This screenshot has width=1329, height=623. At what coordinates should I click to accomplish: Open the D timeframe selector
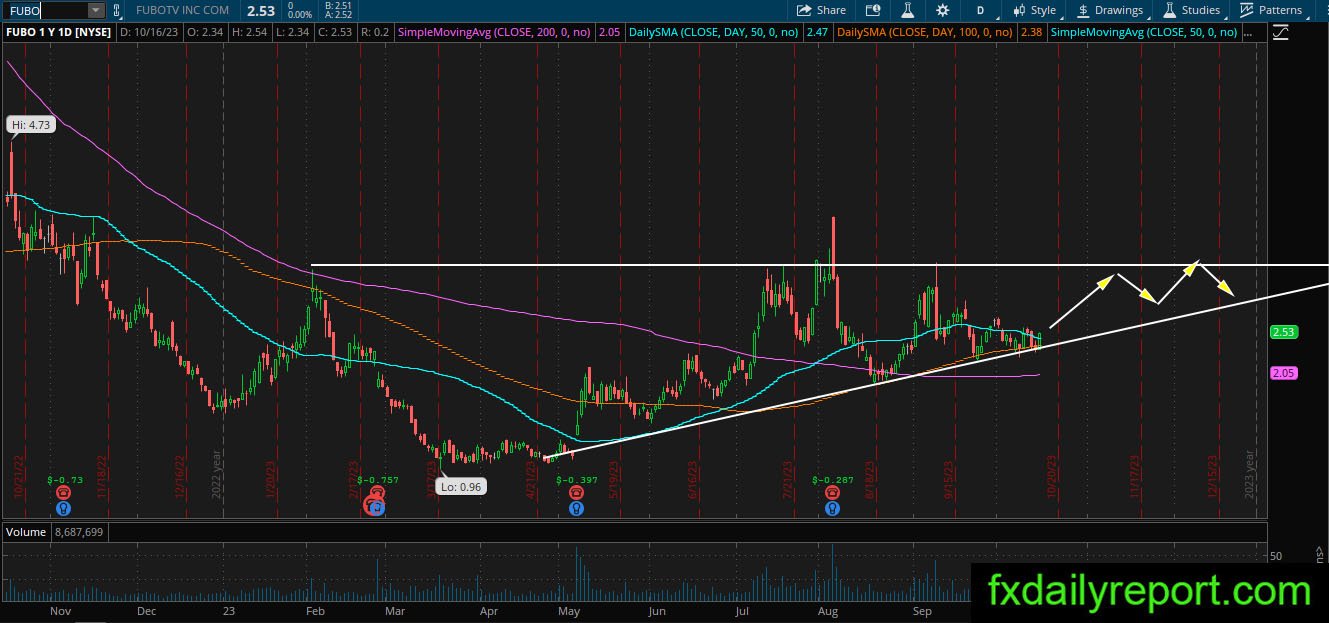(980, 10)
